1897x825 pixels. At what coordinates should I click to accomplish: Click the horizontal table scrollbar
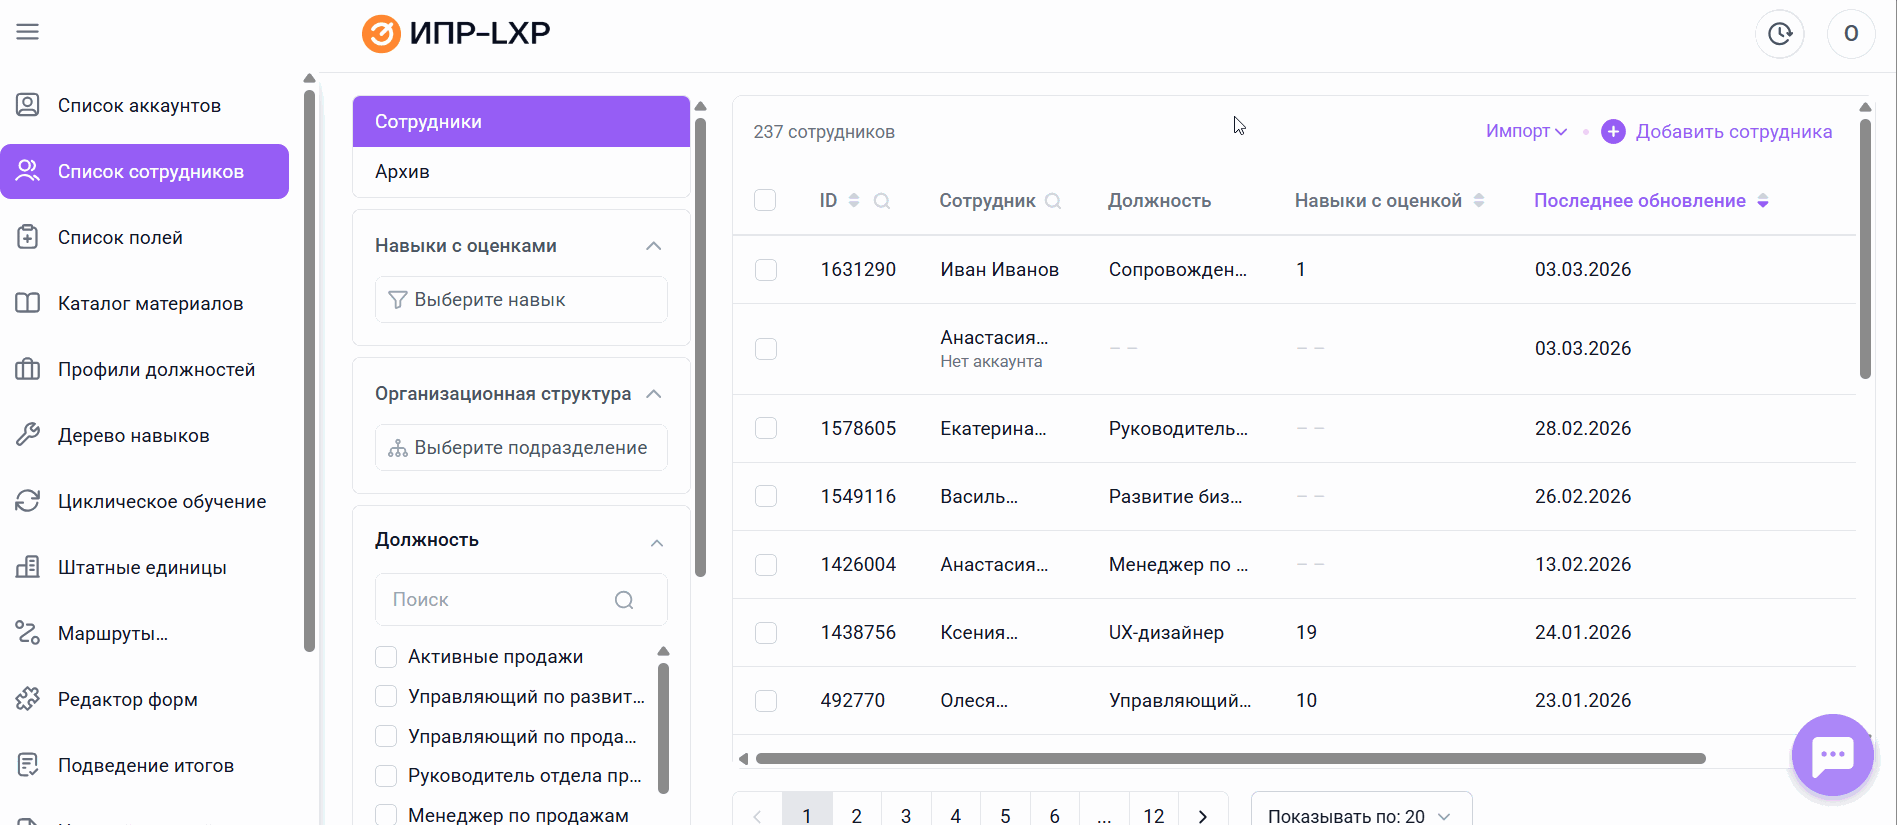(1230, 759)
